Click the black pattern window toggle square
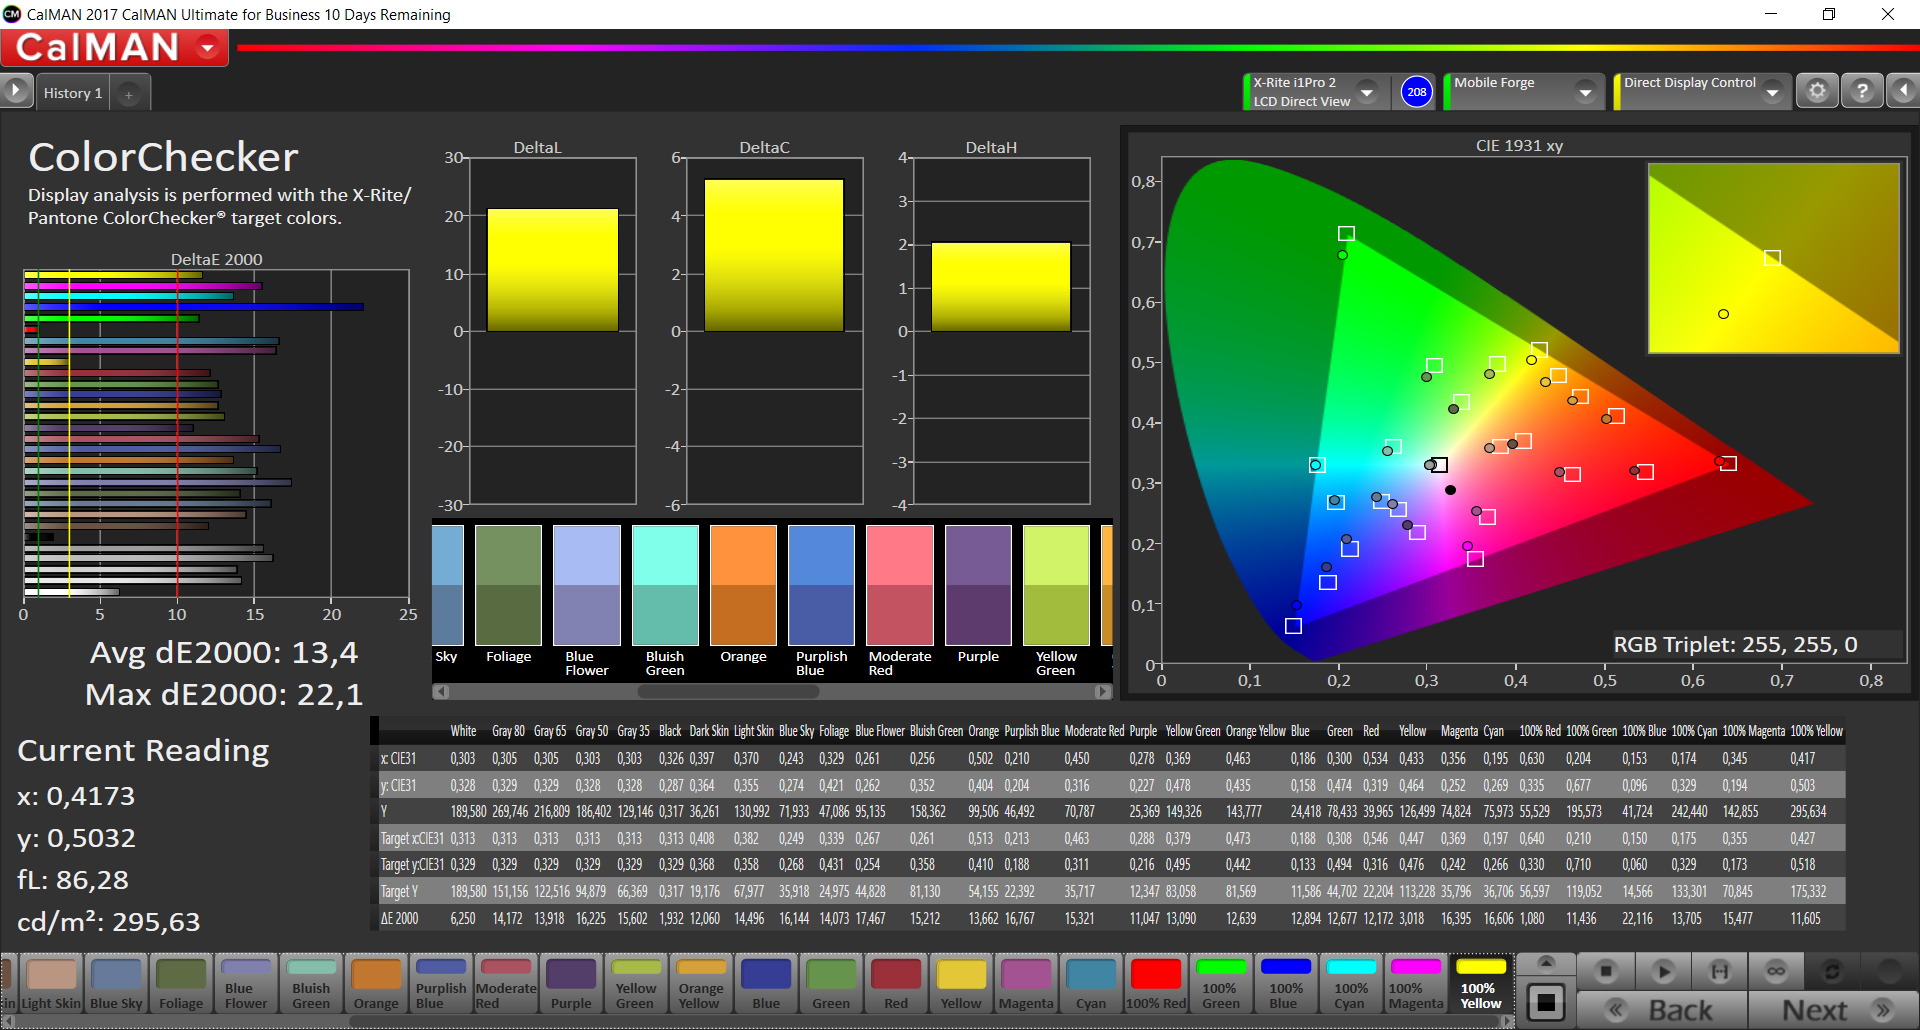This screenshot has width=1920, height=1030. [x=1545, y=1002]
